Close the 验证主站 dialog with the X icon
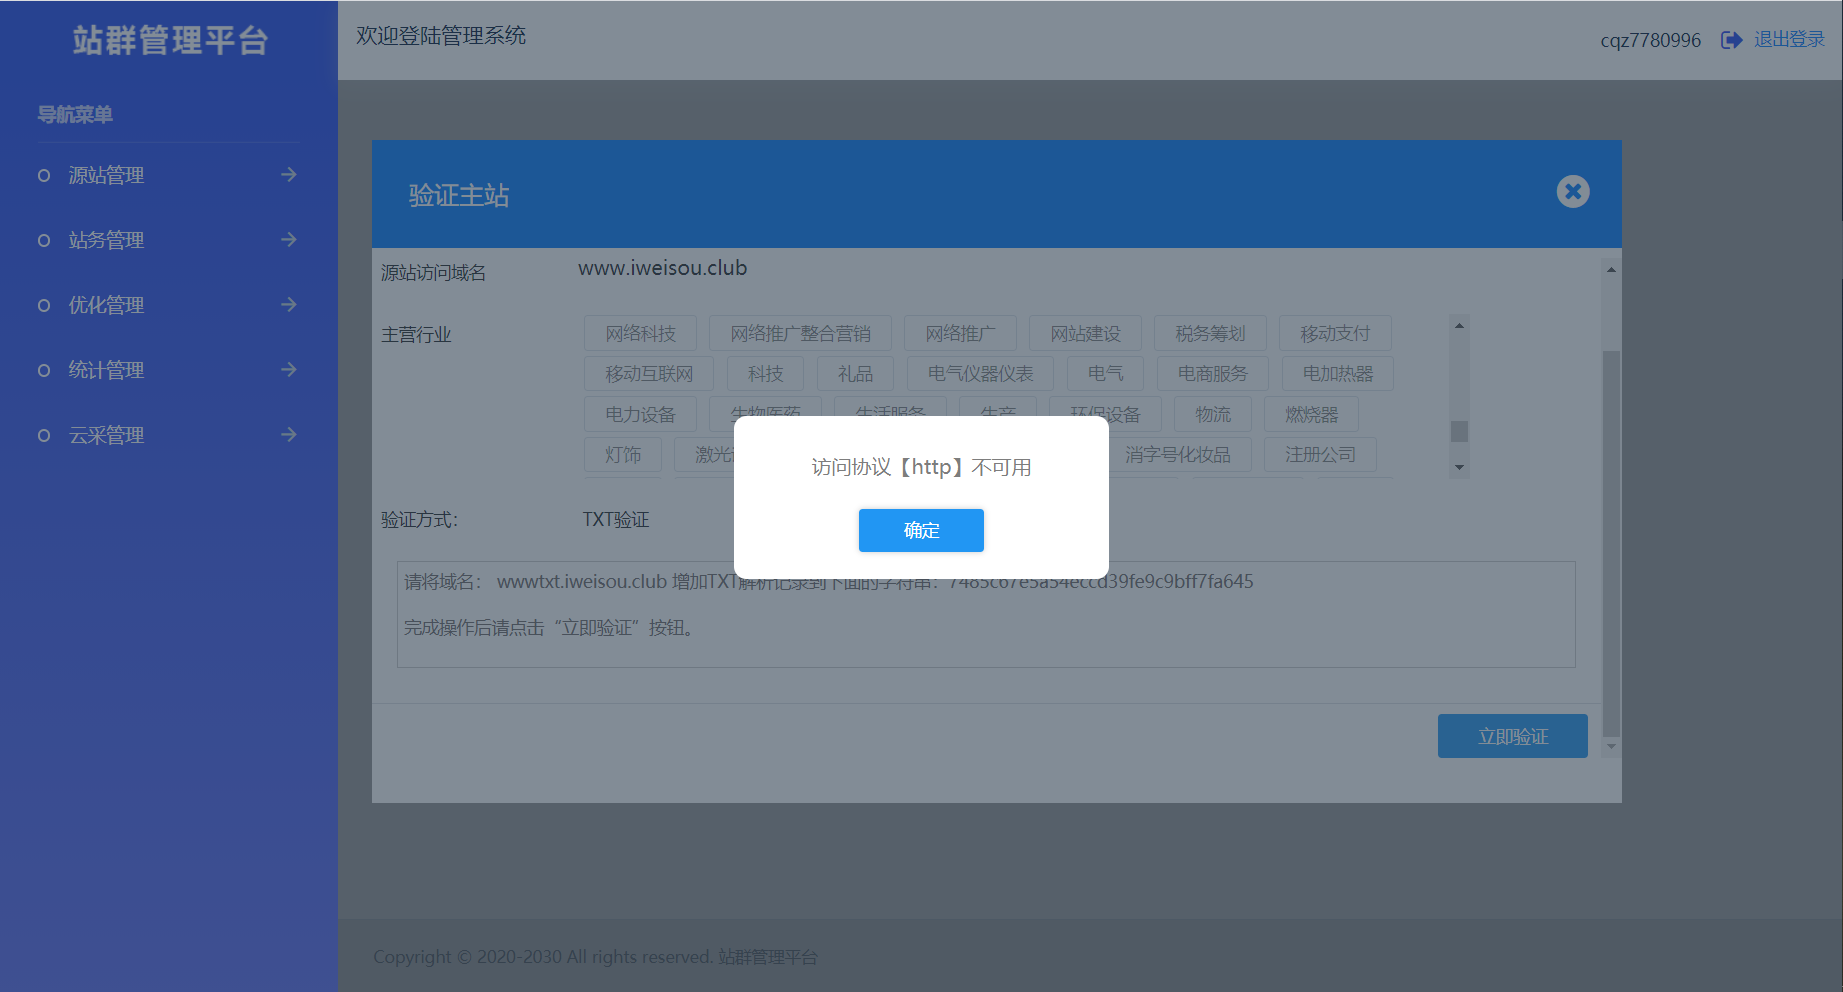 click(1572, 191)
